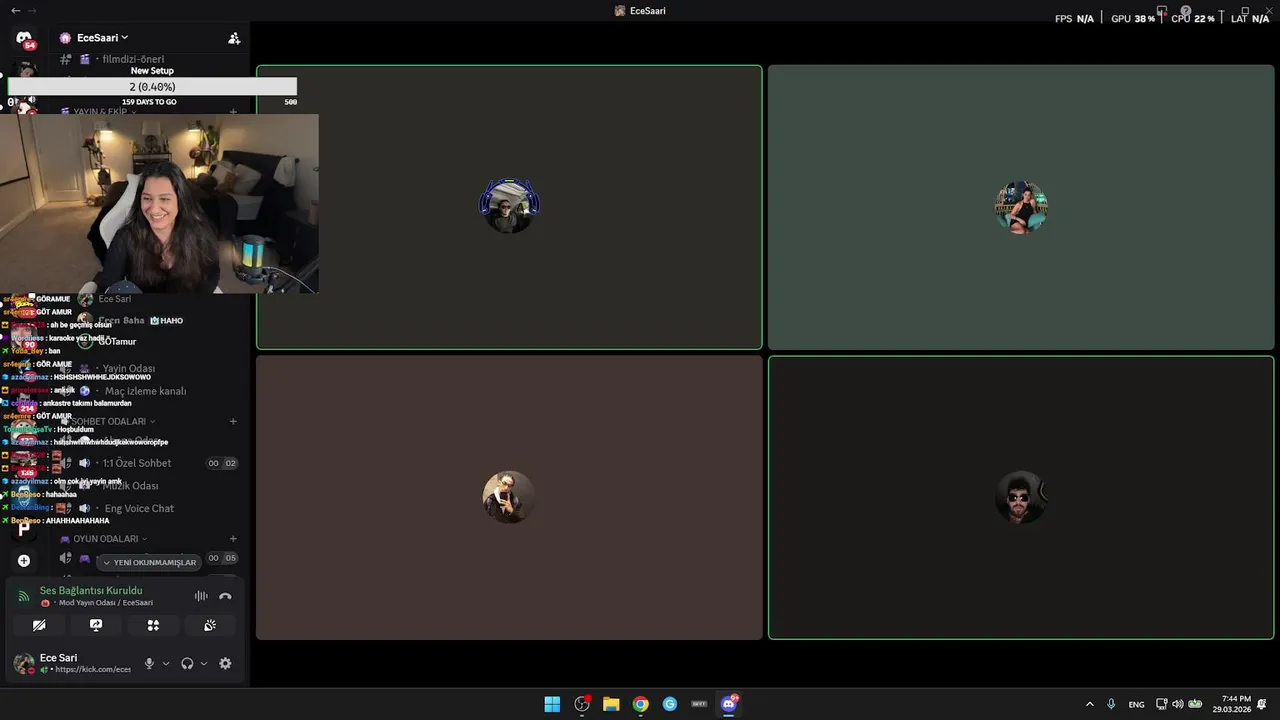The height and width of the screenshot is (720, 1280).
Task: Open microphone input options chevron
Action: pos(166,663)
